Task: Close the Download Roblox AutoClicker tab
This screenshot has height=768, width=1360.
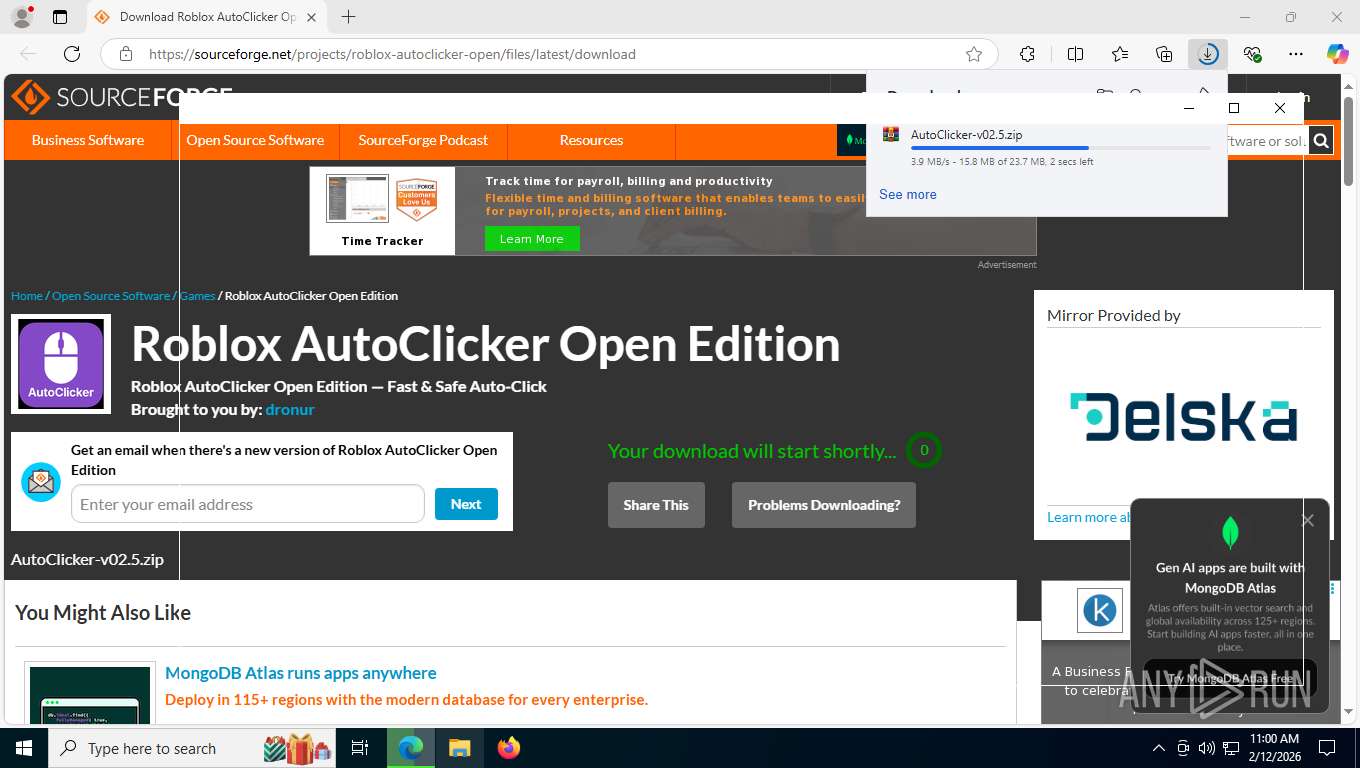Action: pyautogui.click(x=311, y=17)
